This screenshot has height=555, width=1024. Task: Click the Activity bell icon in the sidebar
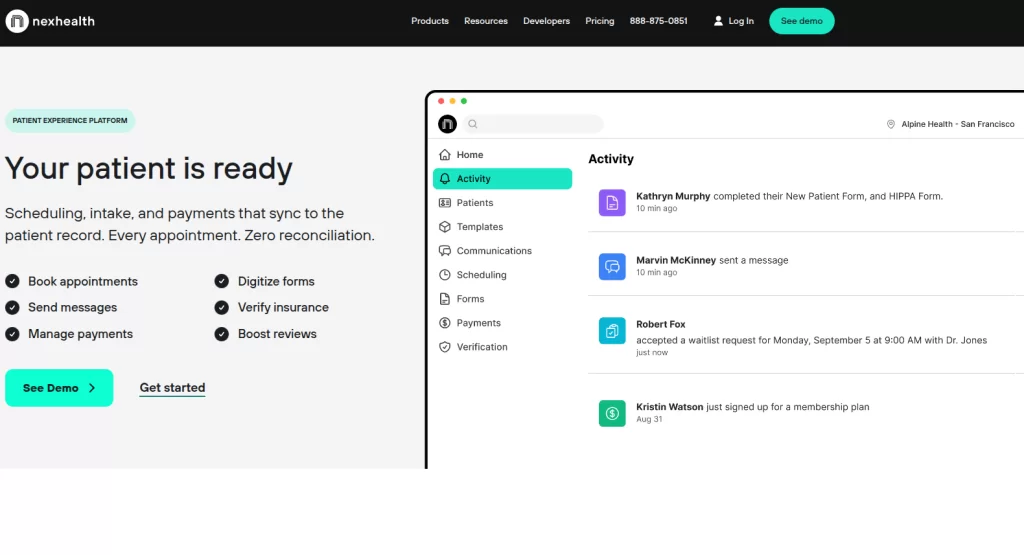[445, 179]
